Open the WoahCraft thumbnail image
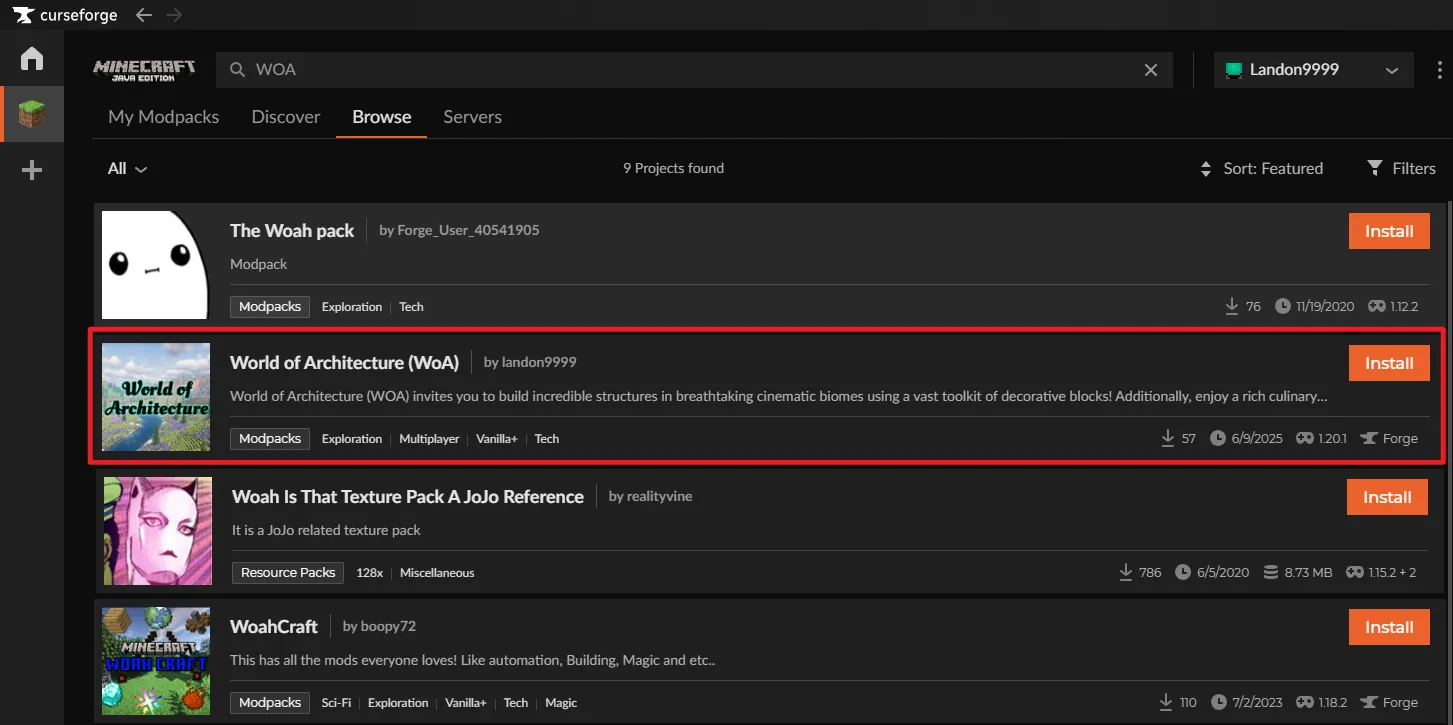1453x725 pixels. pos(156,661)
